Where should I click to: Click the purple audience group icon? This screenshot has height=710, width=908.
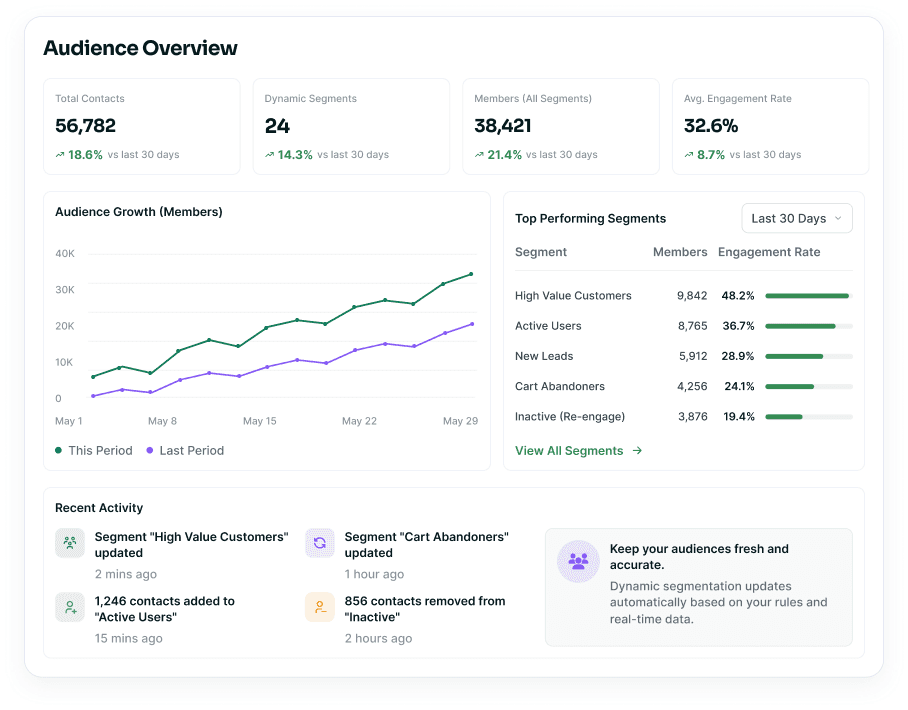578,561
